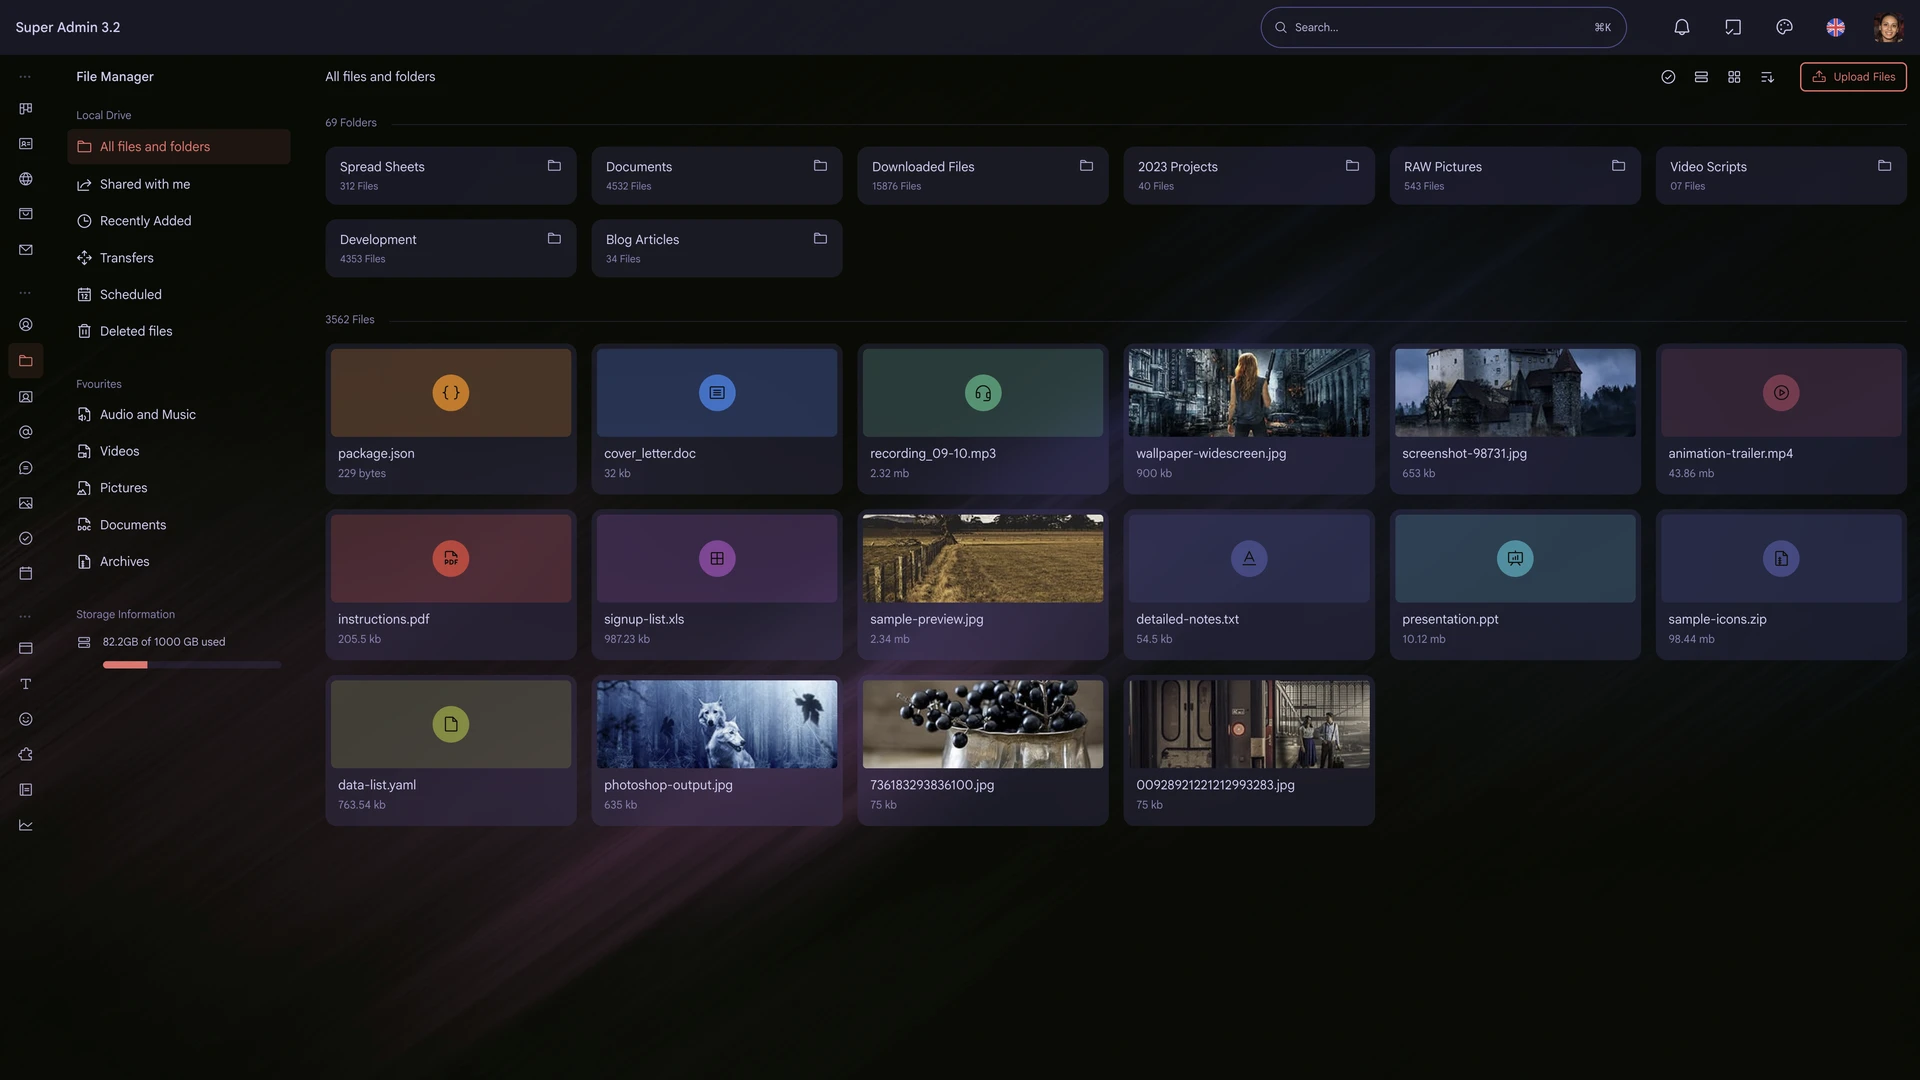Click the recording_09-10.mp3 headphones icon

(983, 393)
